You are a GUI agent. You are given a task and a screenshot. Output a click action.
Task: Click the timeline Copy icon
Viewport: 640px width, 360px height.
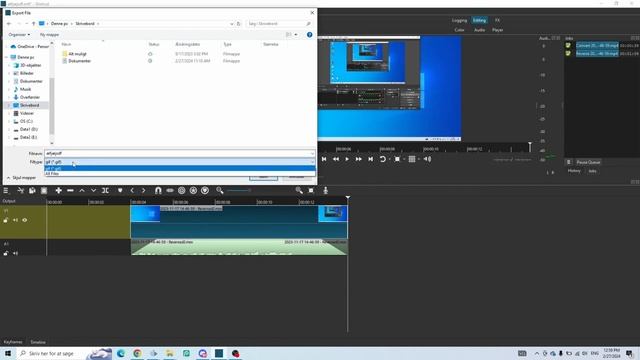click(x=32, y=190)
